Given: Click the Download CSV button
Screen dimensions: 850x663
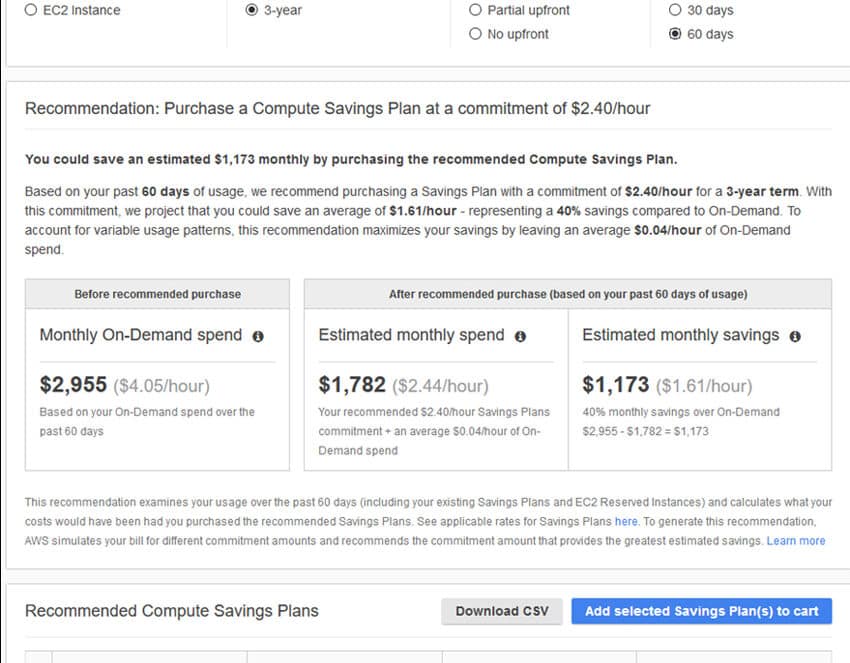Looking at the screenshot, I should coord(502,611).
